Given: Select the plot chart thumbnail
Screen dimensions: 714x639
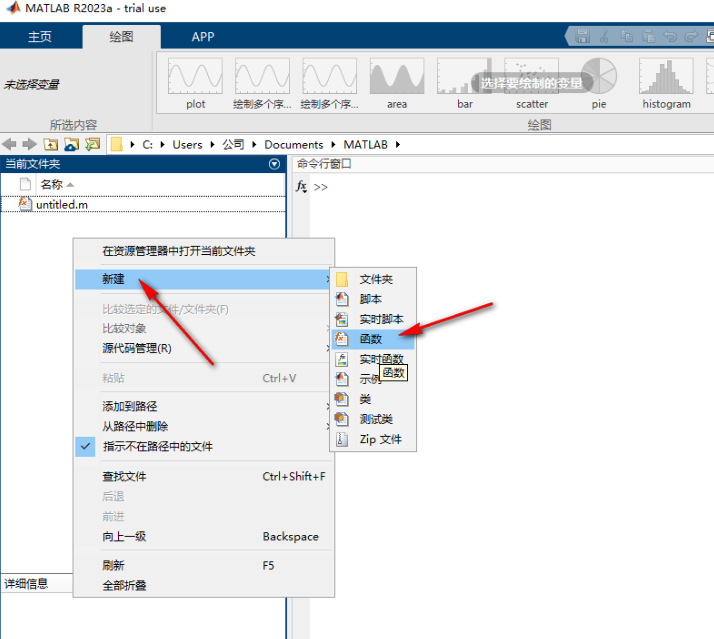Looking at the screenshot, I should (195, 83).
